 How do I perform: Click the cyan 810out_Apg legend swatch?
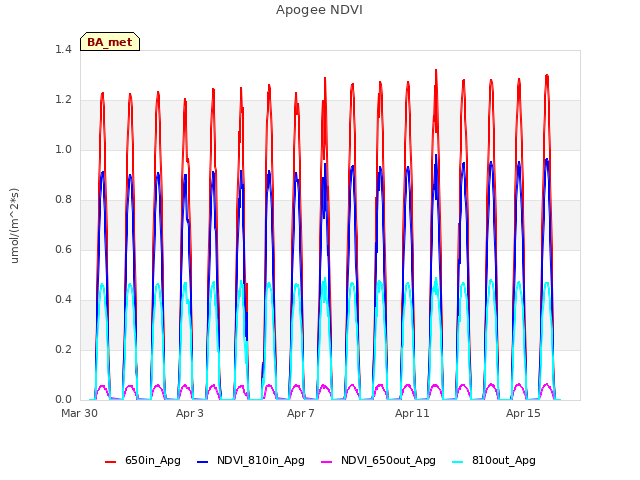click(458, 462)
